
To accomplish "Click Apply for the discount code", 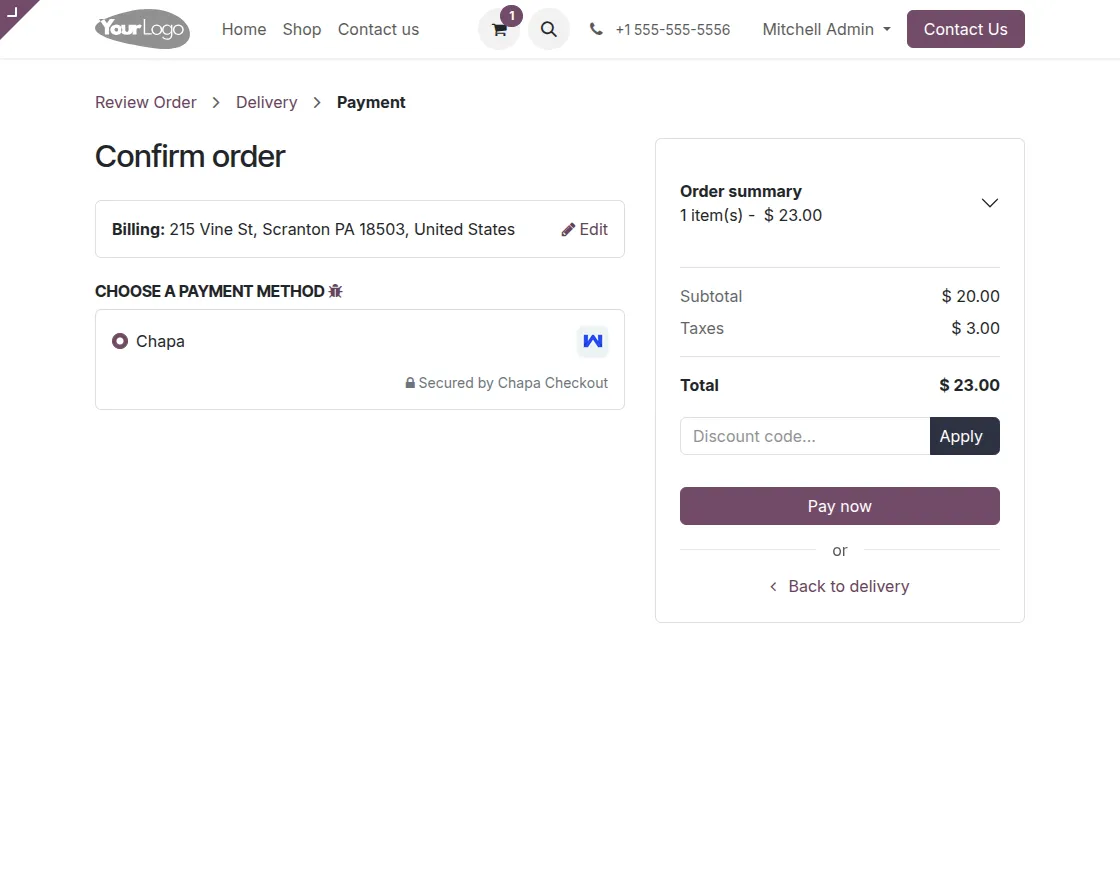I will (x=962, y=436).
